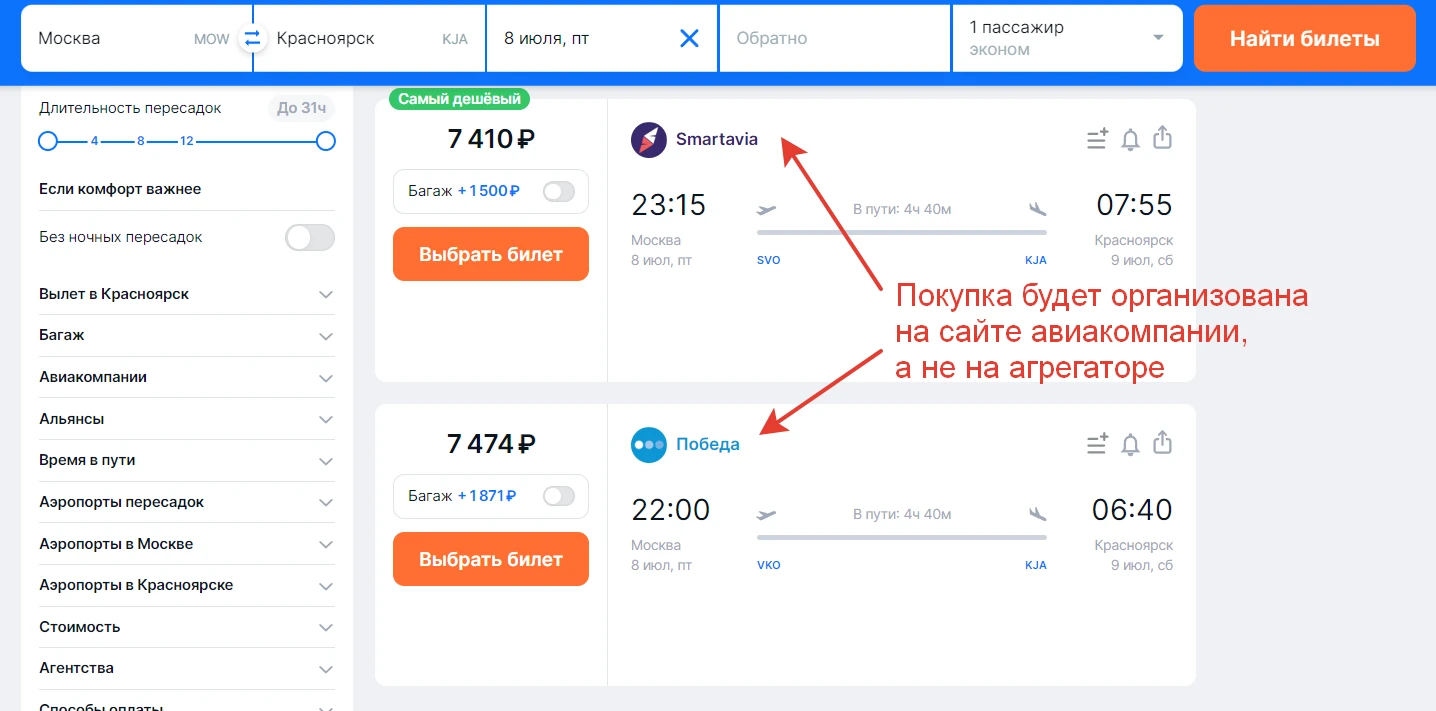Share the Победа flight

1162,442
